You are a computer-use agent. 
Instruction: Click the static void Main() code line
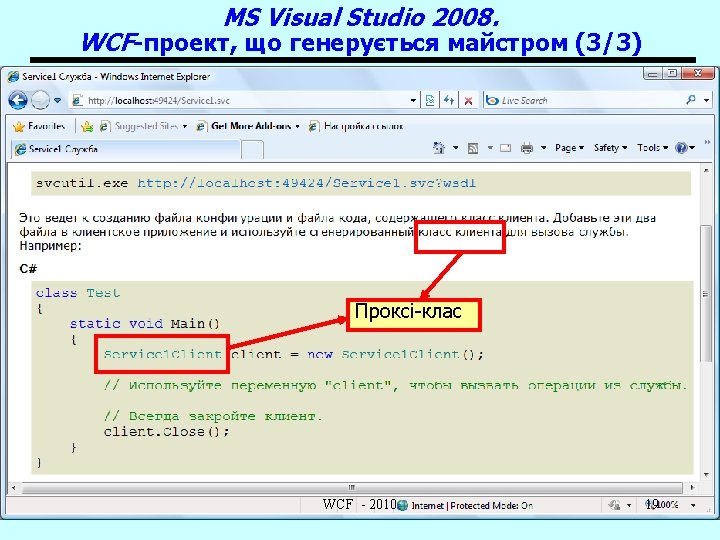click(x=145, y=324)
